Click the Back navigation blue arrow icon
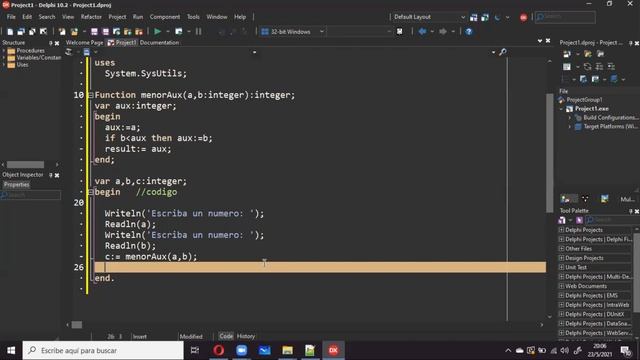The width and height of the screenshot is (640, 360). coord(422,31)
